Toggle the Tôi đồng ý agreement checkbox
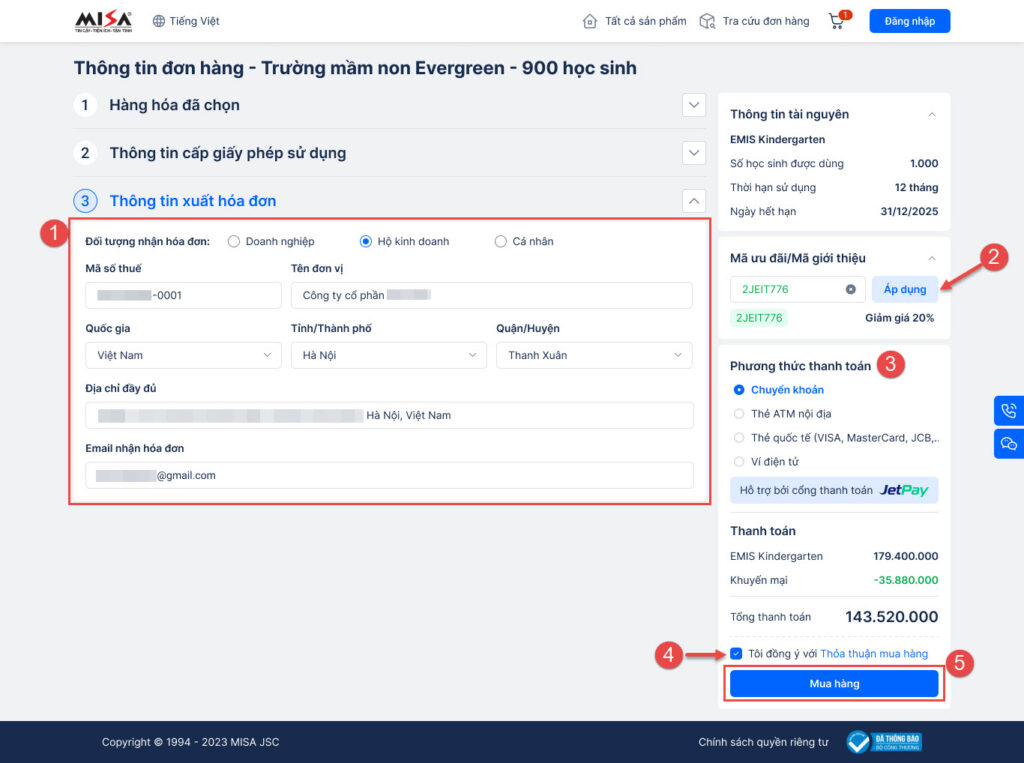 737,653
